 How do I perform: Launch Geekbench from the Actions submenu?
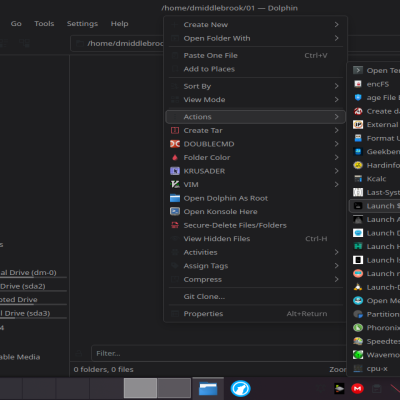375,152
